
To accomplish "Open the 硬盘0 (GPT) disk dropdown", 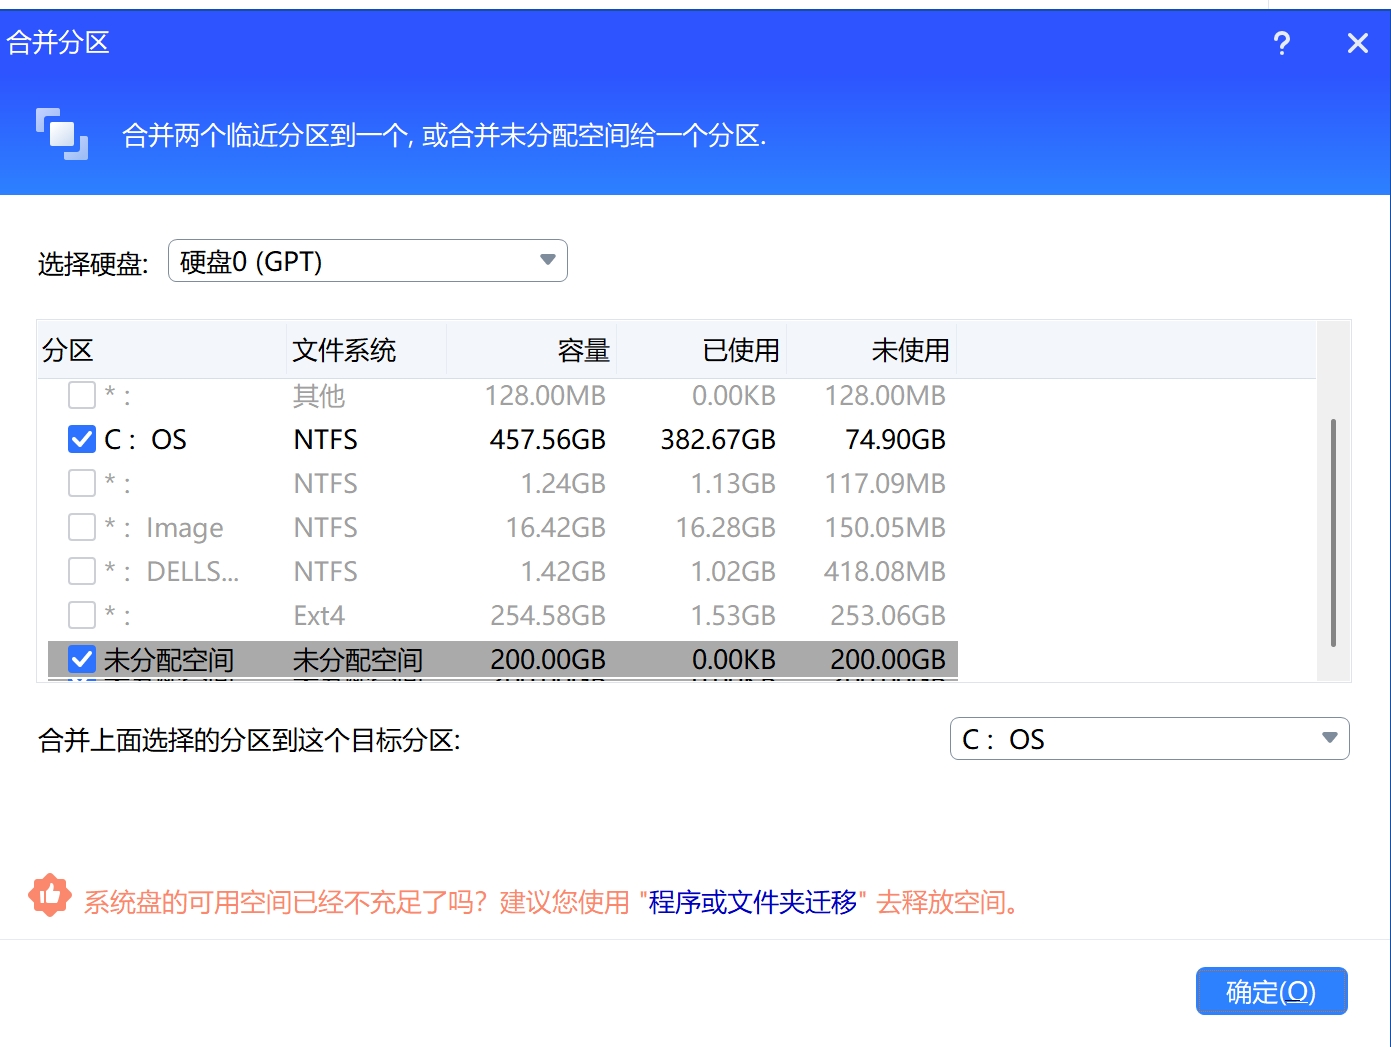I will tap(366, 261).
